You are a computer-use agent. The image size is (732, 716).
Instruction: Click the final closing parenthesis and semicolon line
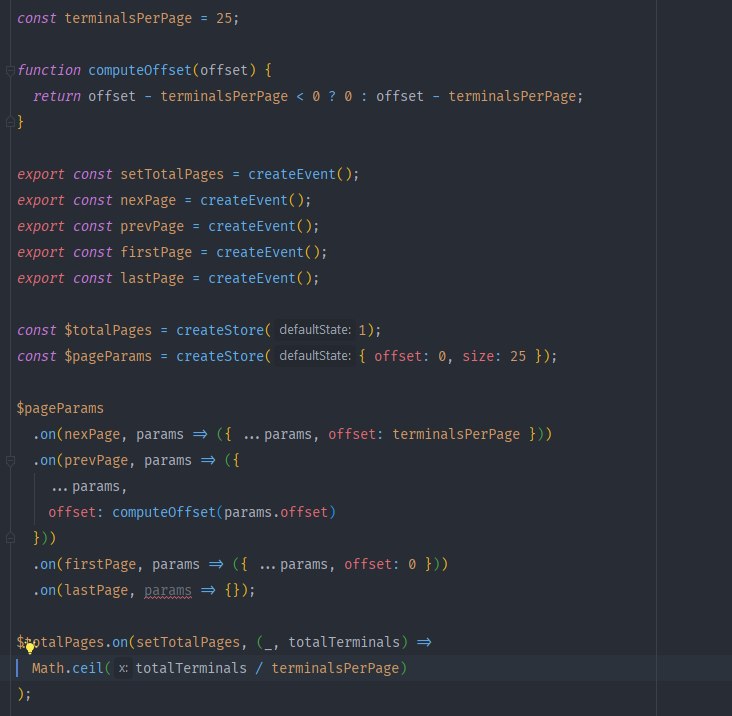coord(24,694)
